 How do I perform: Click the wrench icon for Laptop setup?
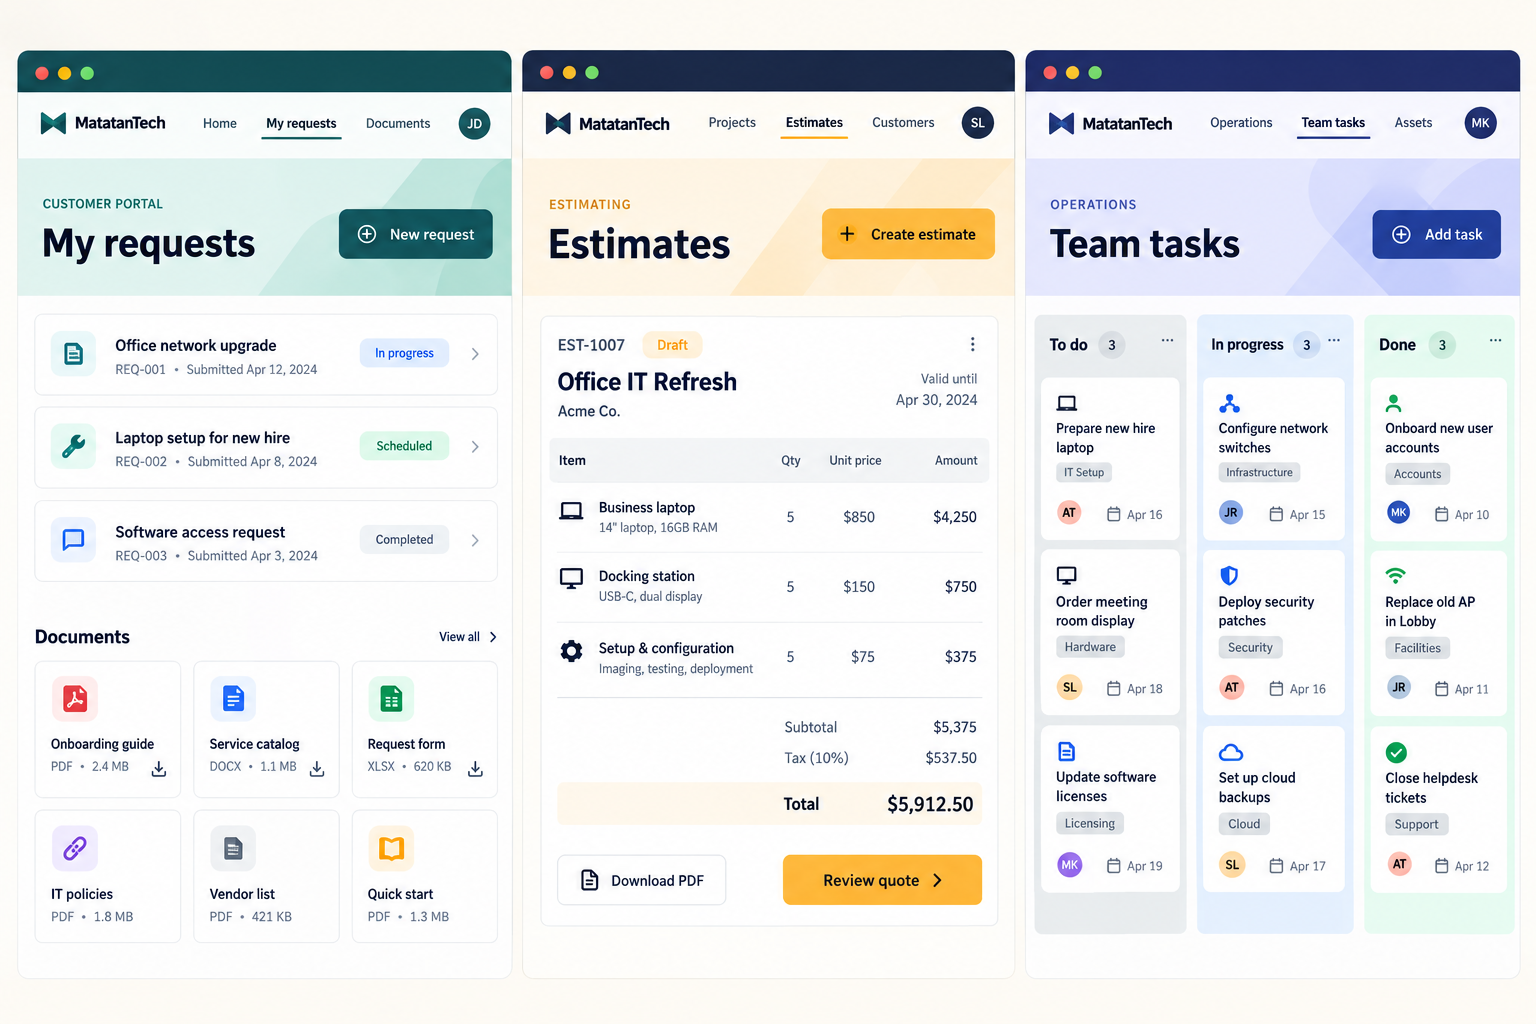point(74,446)
